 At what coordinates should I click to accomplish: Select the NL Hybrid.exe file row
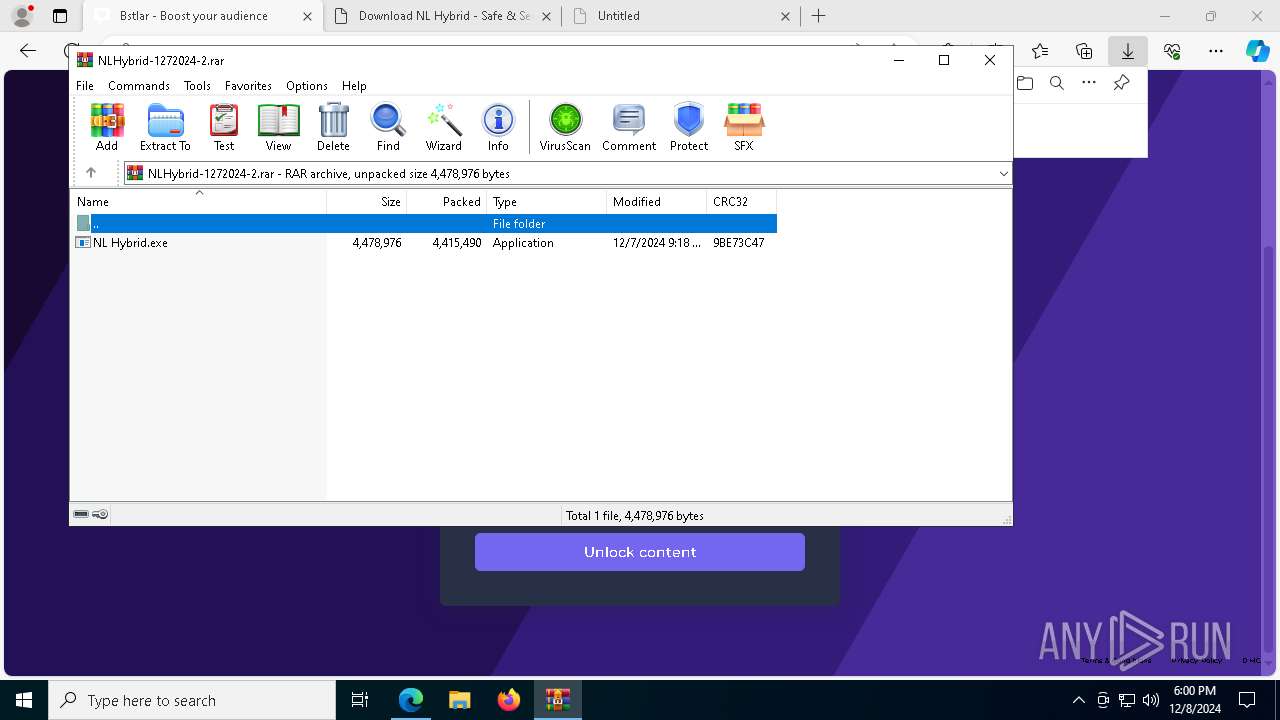pos(424,243)
